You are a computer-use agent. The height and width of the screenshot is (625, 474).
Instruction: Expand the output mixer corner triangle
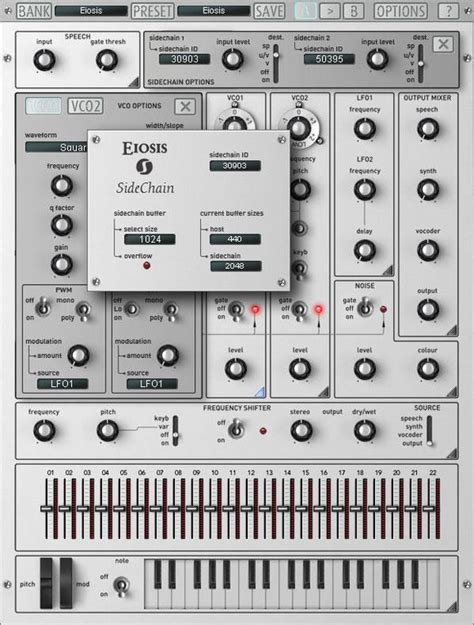coord(452,330)
